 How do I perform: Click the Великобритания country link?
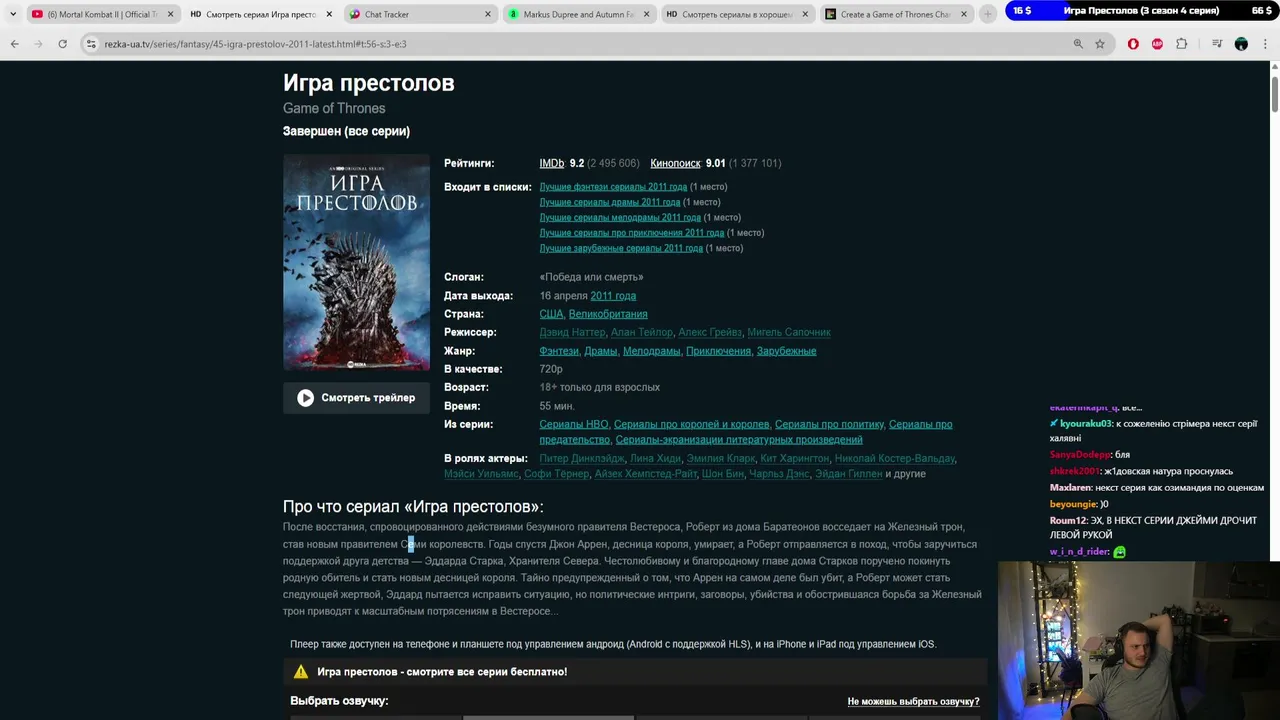pos(608,314)
